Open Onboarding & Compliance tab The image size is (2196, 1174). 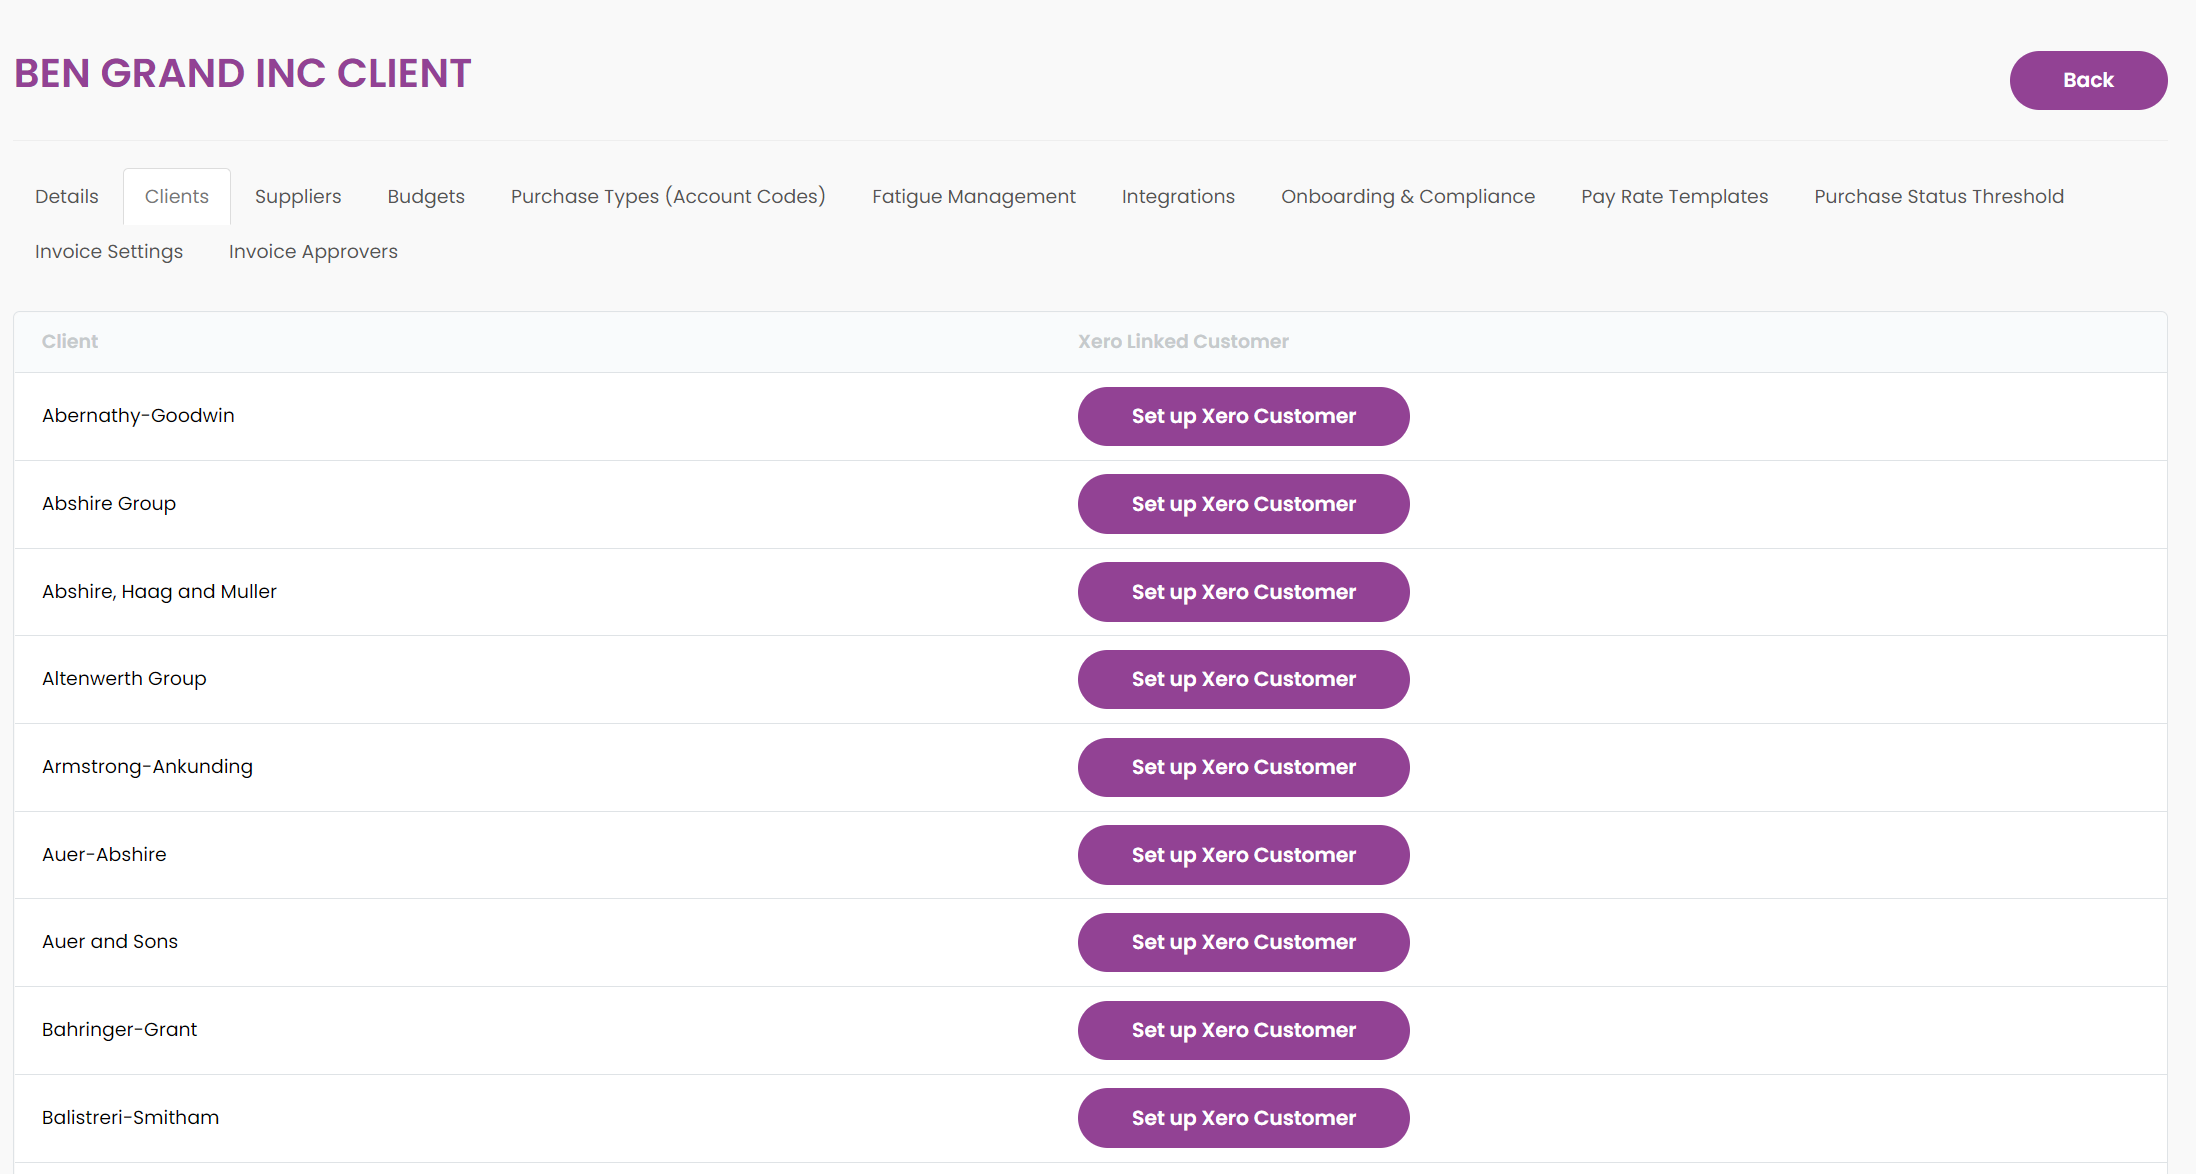pyautogui.click(x=1408, y=196)
